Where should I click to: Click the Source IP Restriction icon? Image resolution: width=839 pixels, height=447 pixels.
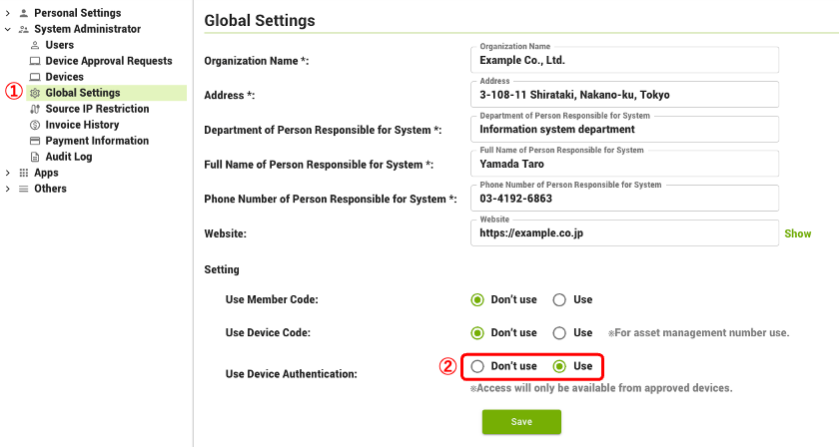pyautogui.click(x=35, y=109)
